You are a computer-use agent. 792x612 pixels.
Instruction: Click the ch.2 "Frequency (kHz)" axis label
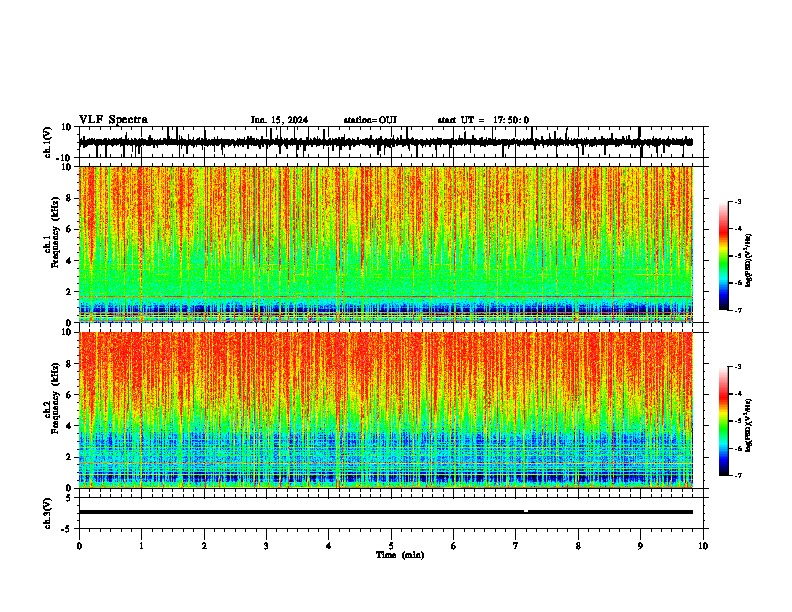pyautogui.click(x=55, y=399)
